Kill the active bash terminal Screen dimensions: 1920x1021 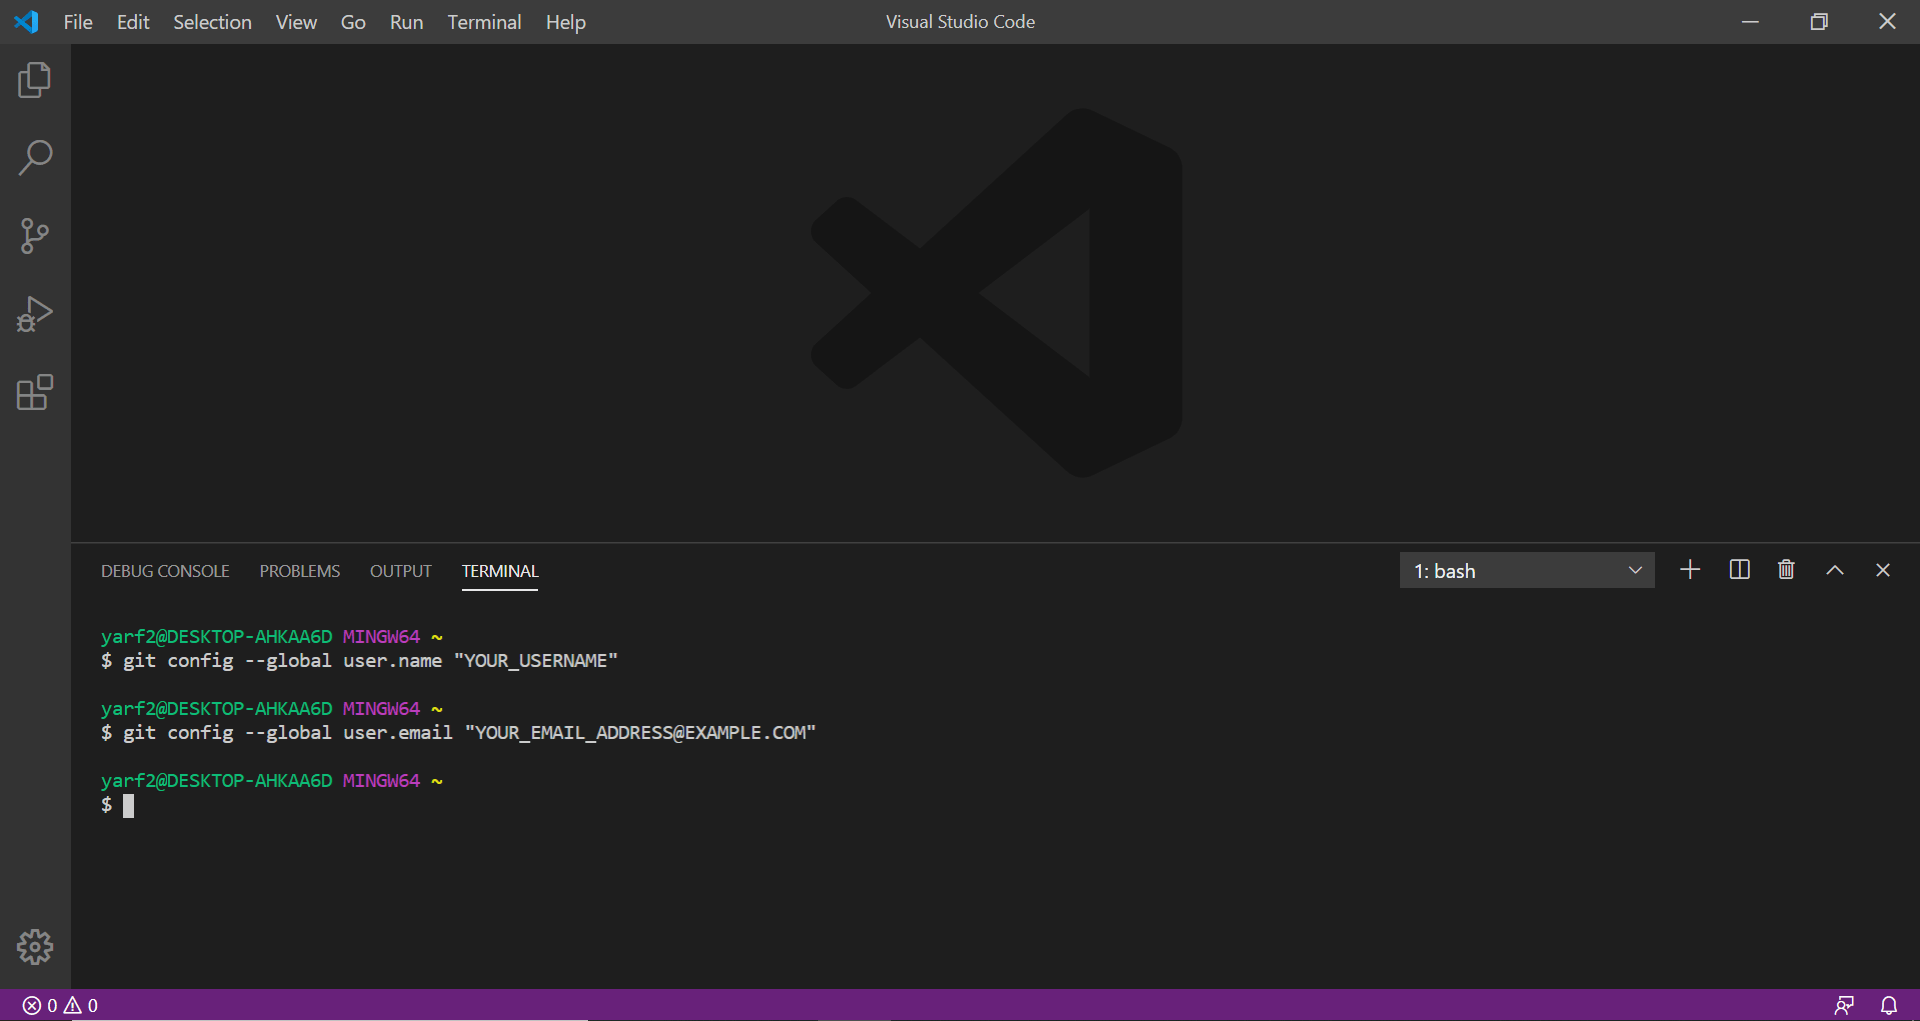pyautogui.click(x=1786, y=570)
